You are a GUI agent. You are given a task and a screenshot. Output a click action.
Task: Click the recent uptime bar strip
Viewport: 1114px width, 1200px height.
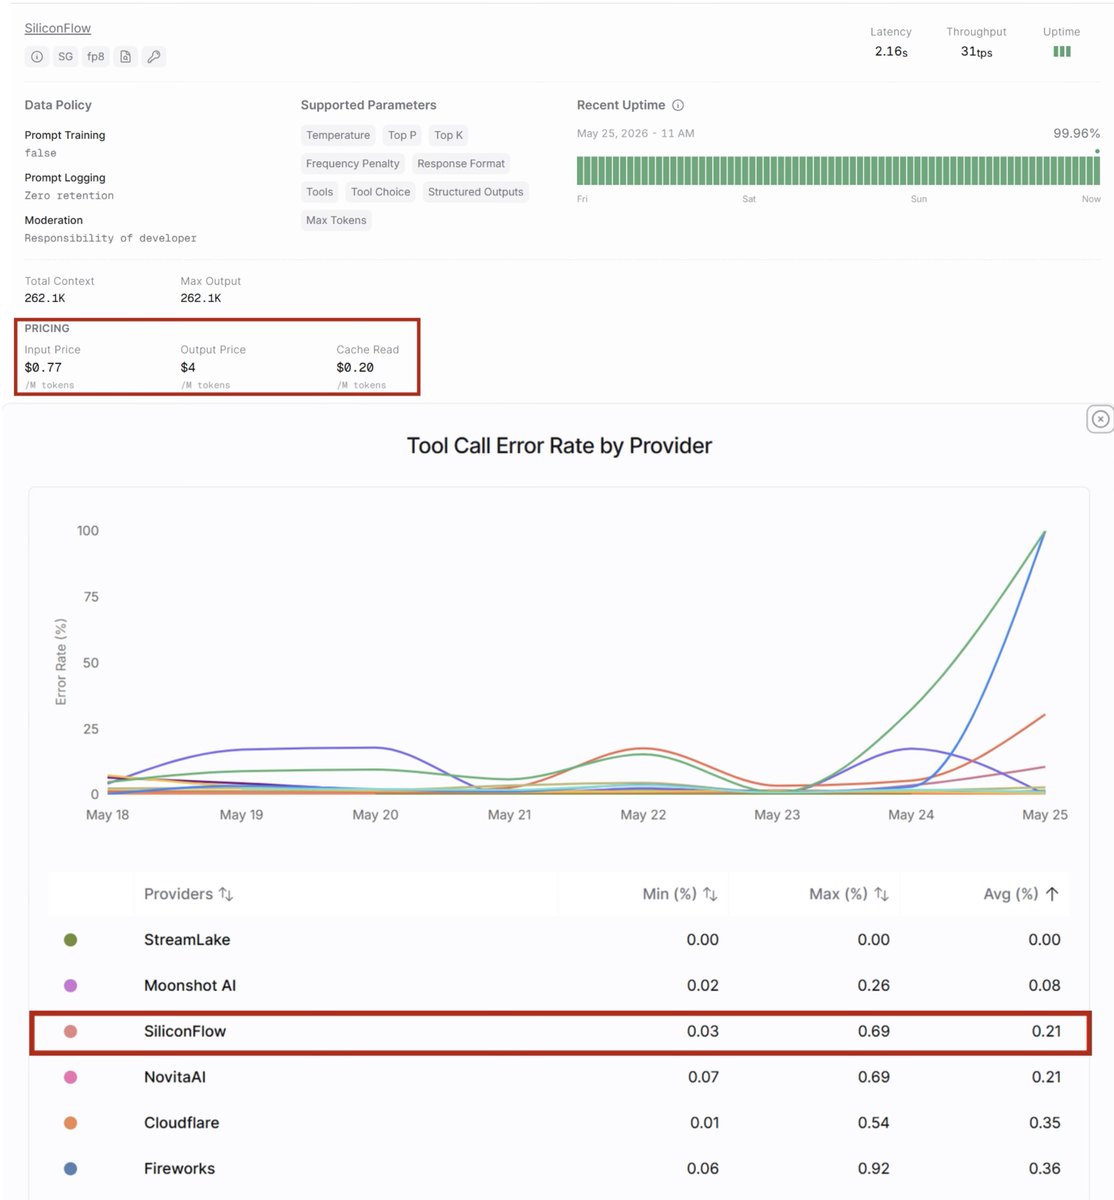tap(838, 170)
